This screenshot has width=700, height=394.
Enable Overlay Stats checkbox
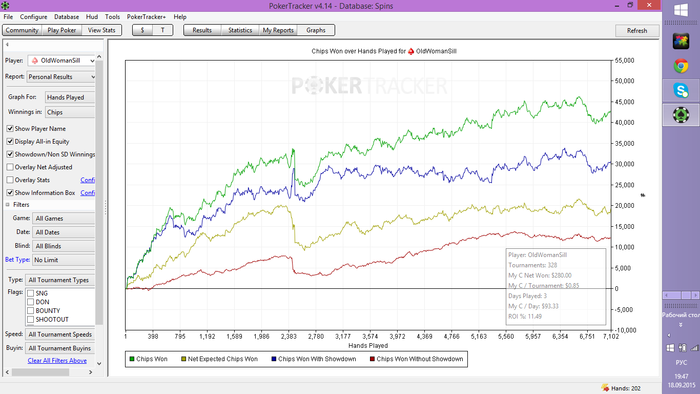pyautogui.click(x=10, y=180)
